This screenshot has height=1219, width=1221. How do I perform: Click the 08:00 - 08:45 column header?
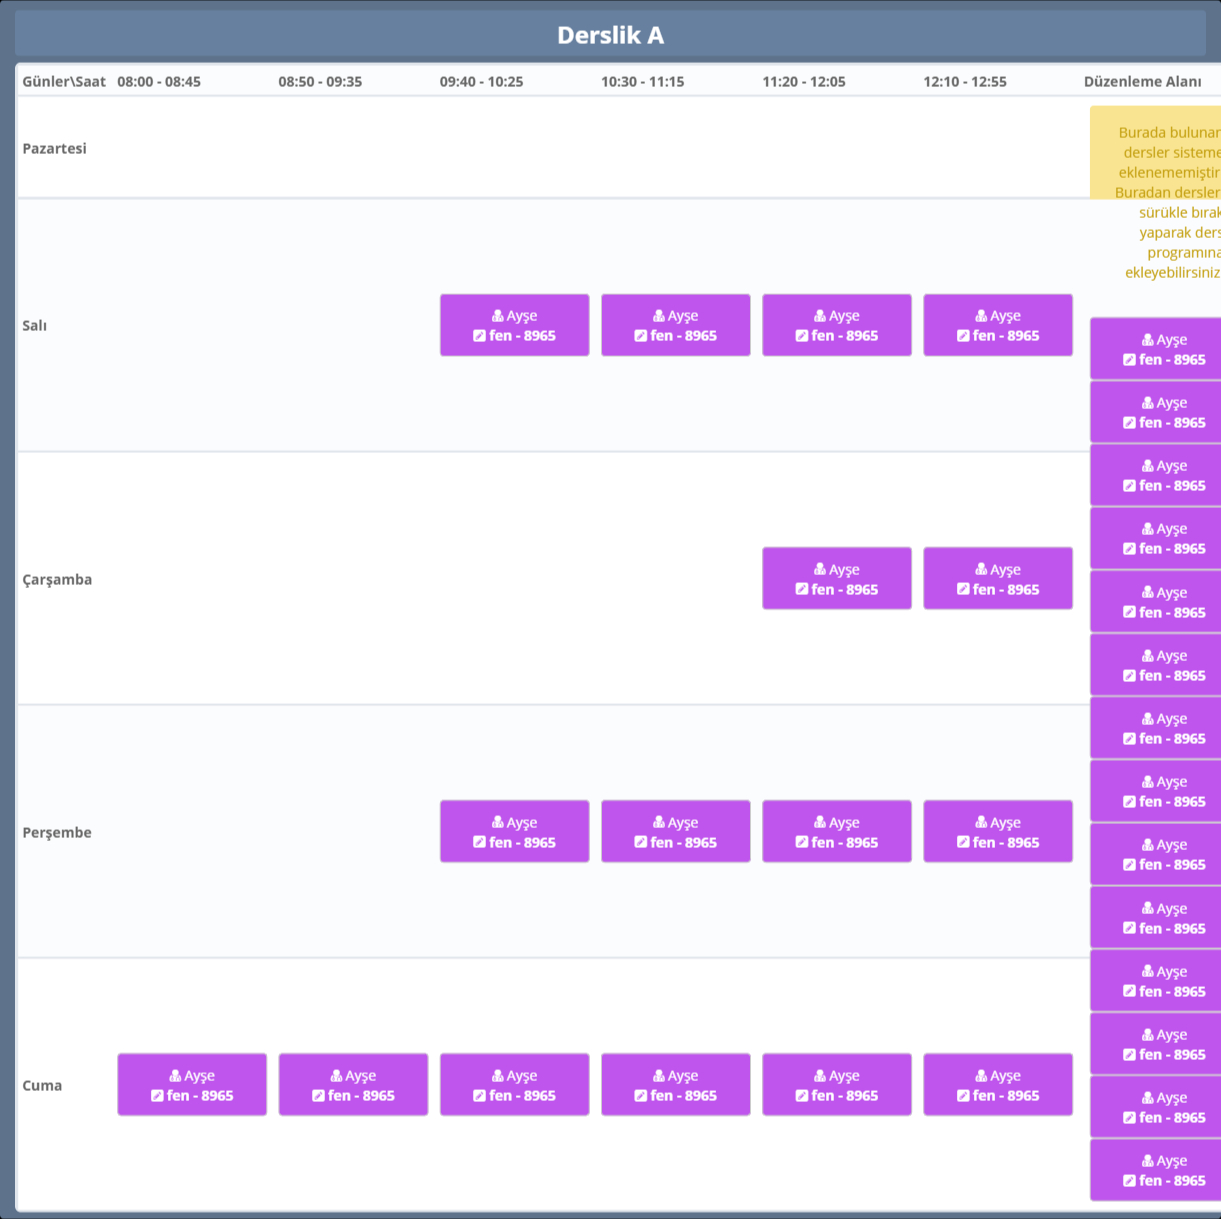click(159, 82)
